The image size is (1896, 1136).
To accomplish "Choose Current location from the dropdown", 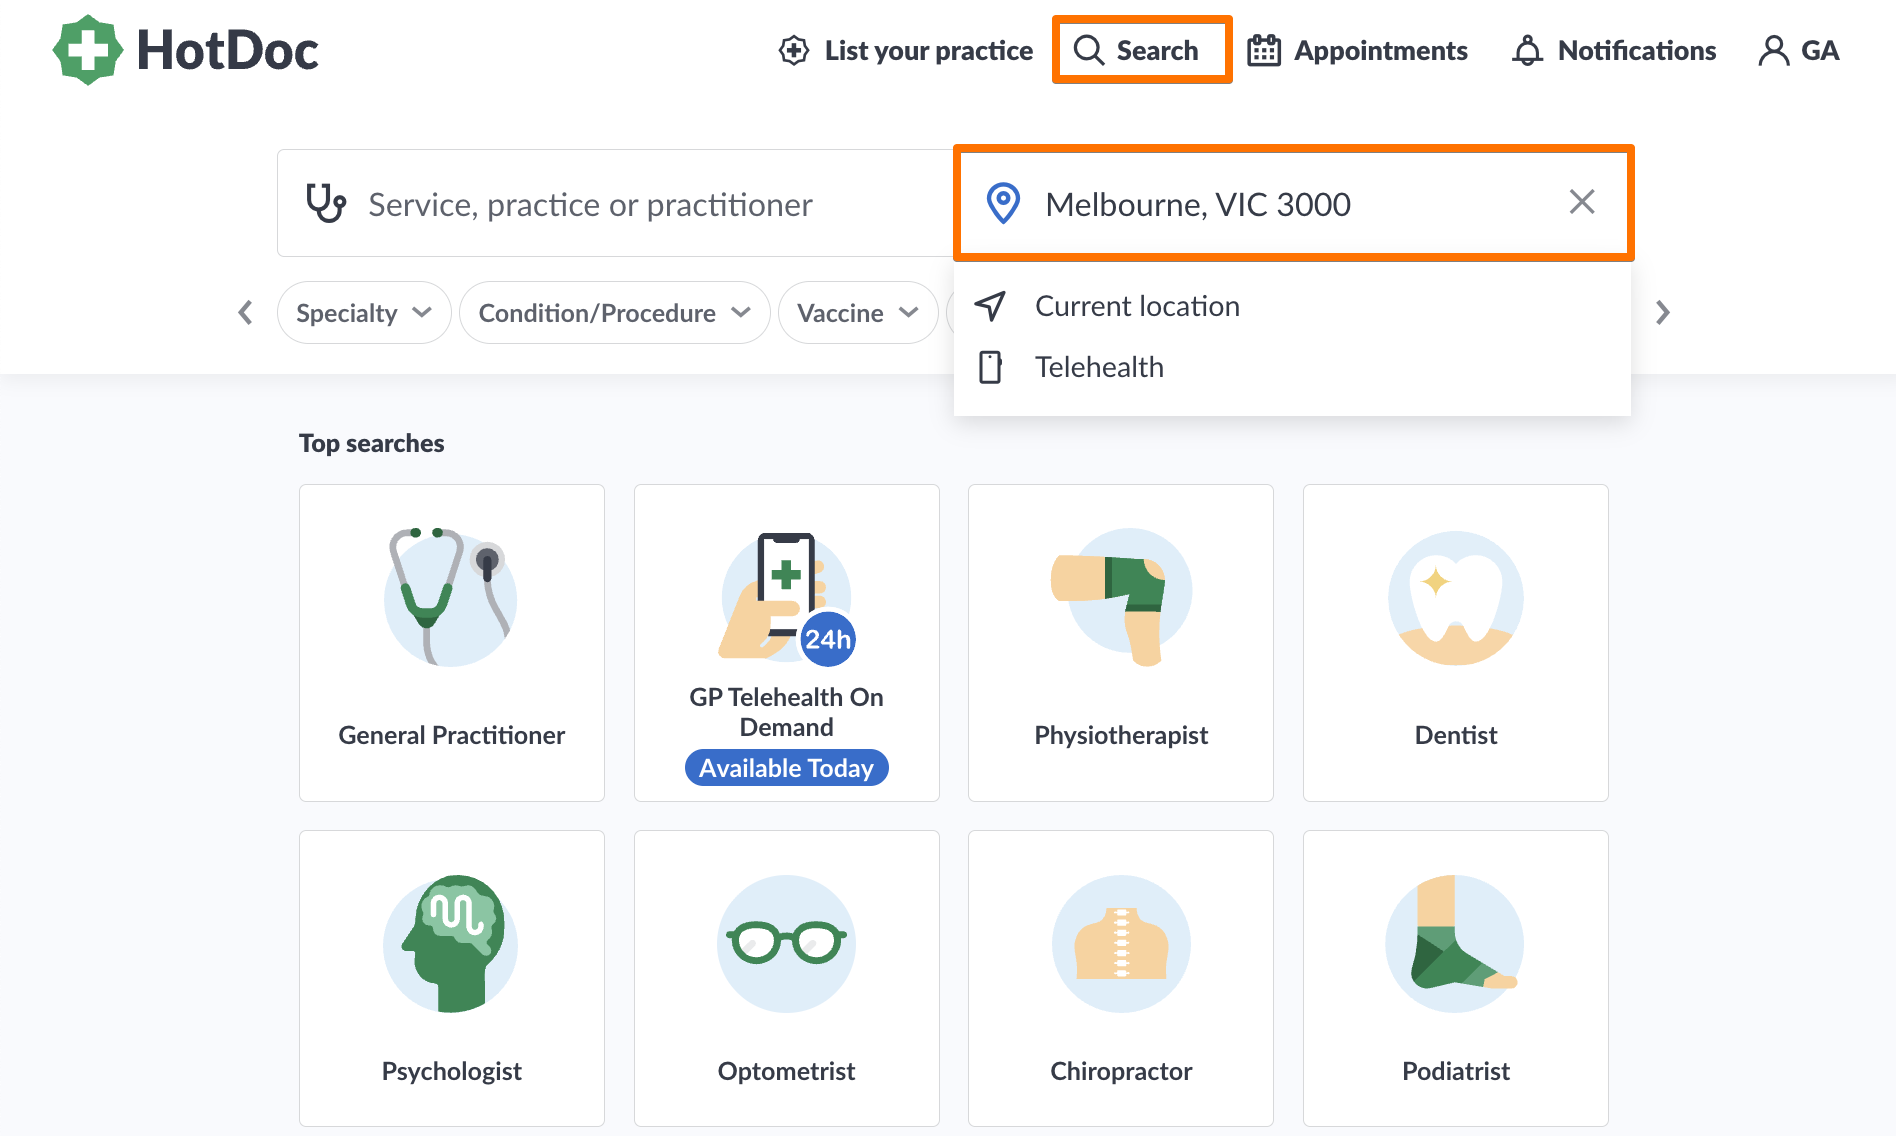I will tap(1292, 306).
